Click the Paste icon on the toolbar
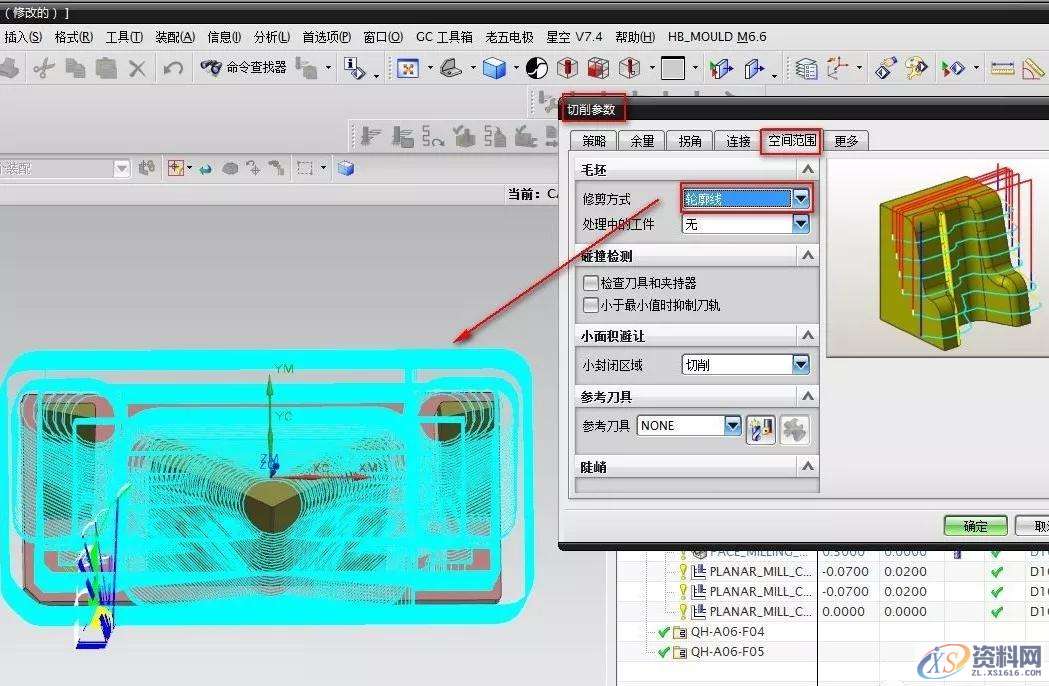Screen dimensions: 1049x686 [104, 68]
